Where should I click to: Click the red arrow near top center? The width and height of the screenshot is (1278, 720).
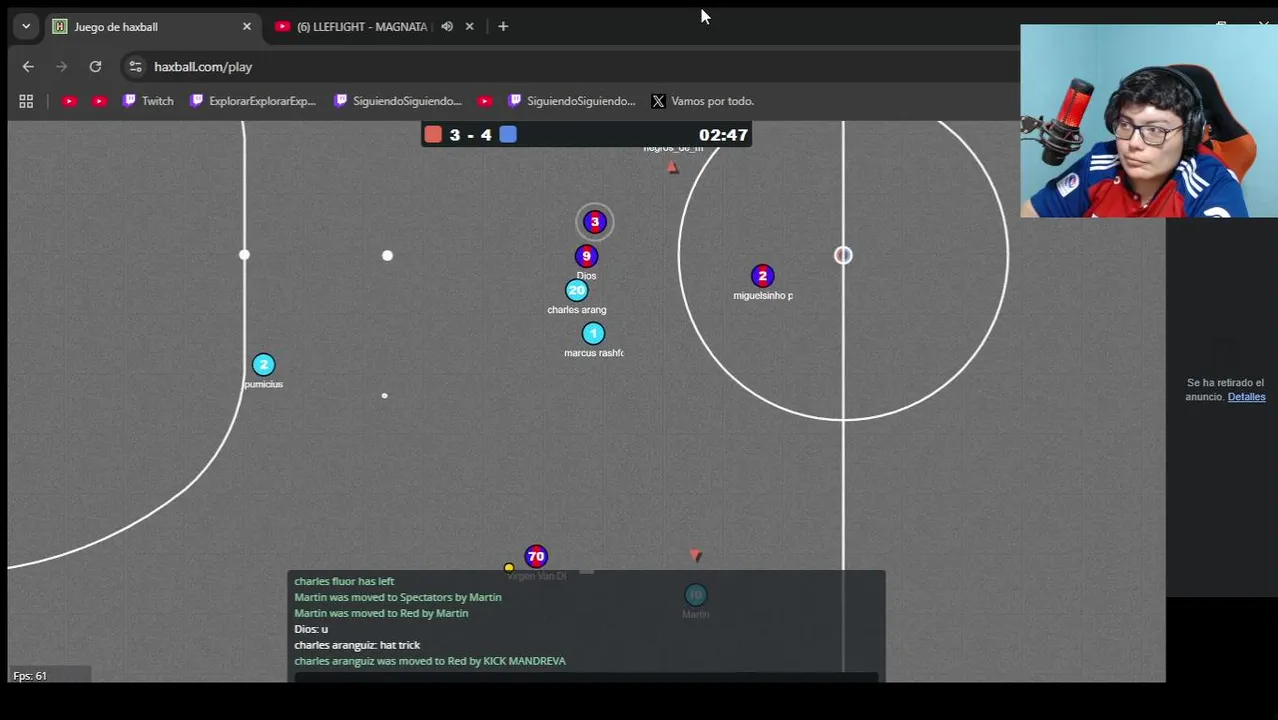pyautogui.click(x=673, y=168)
